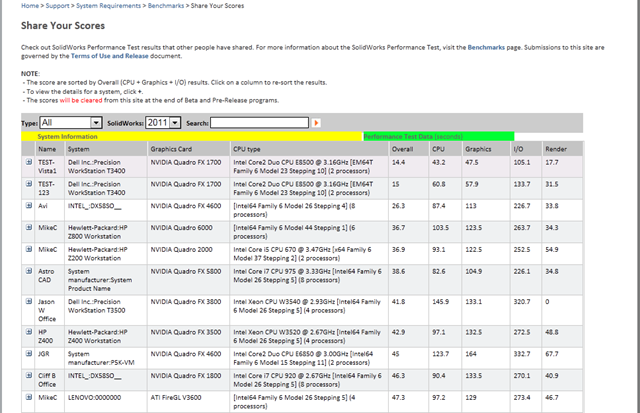Go to Home breadcrumb link
Viewport: 640px width, 413px height.
30,6
